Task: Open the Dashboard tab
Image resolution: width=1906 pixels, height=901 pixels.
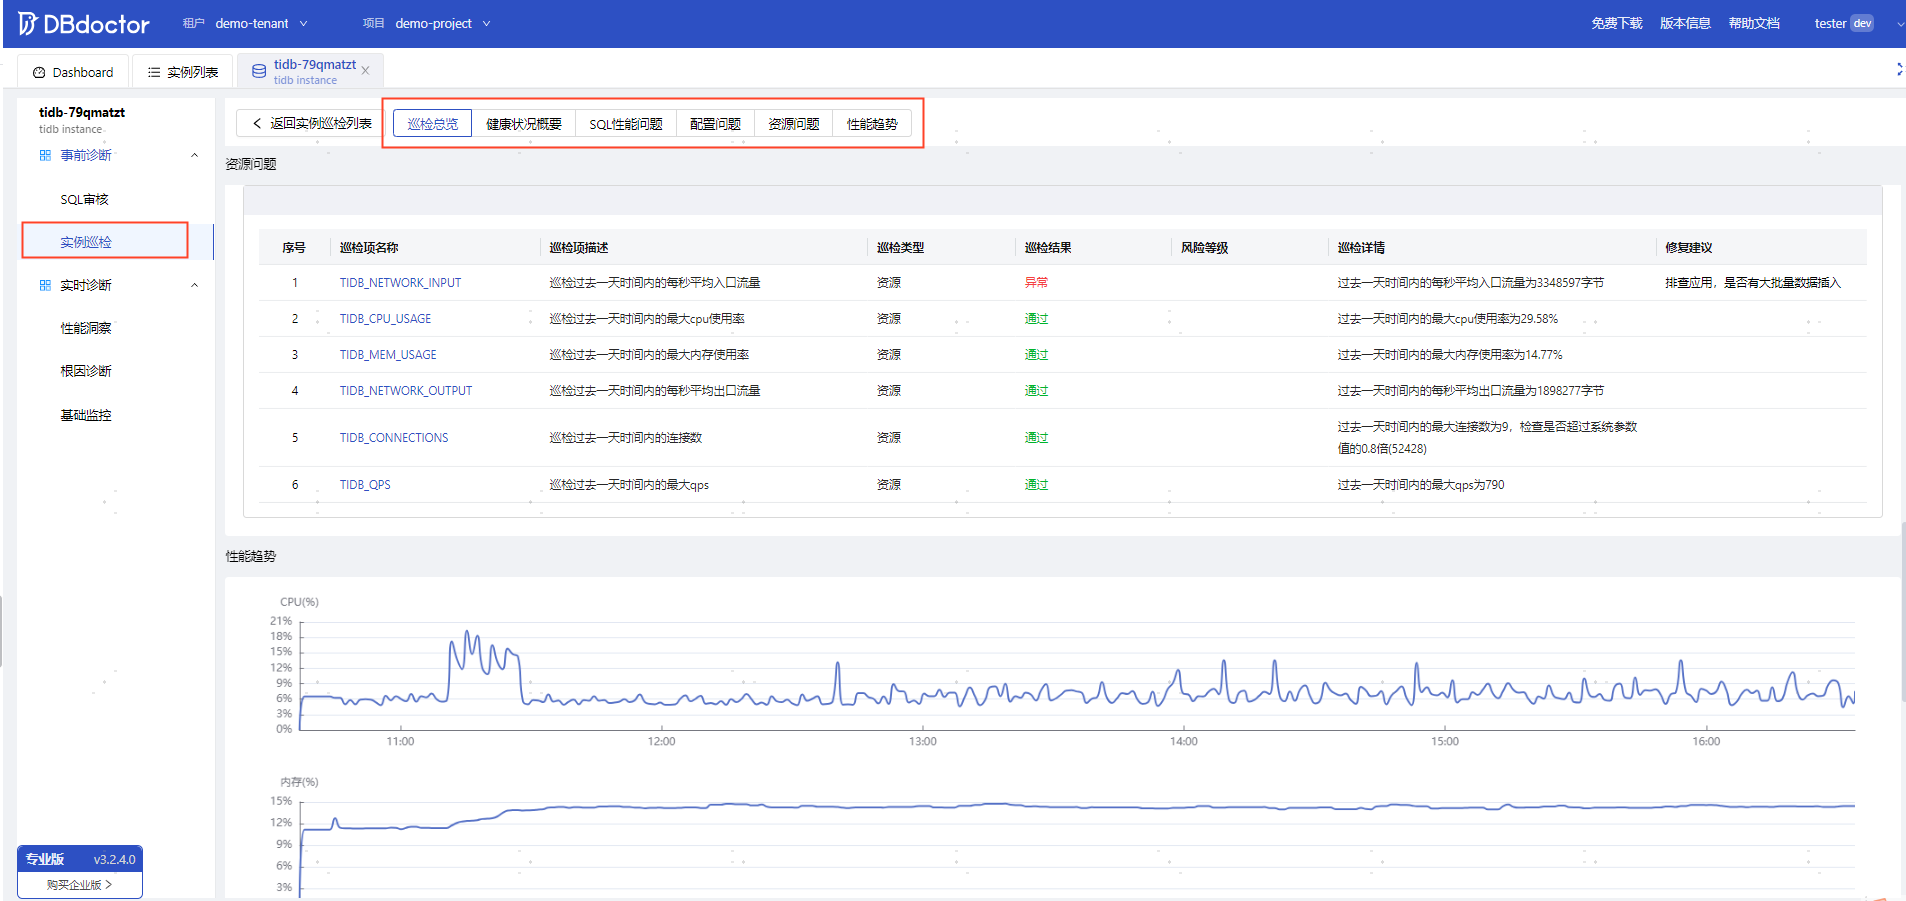Action: coord(73,72)
